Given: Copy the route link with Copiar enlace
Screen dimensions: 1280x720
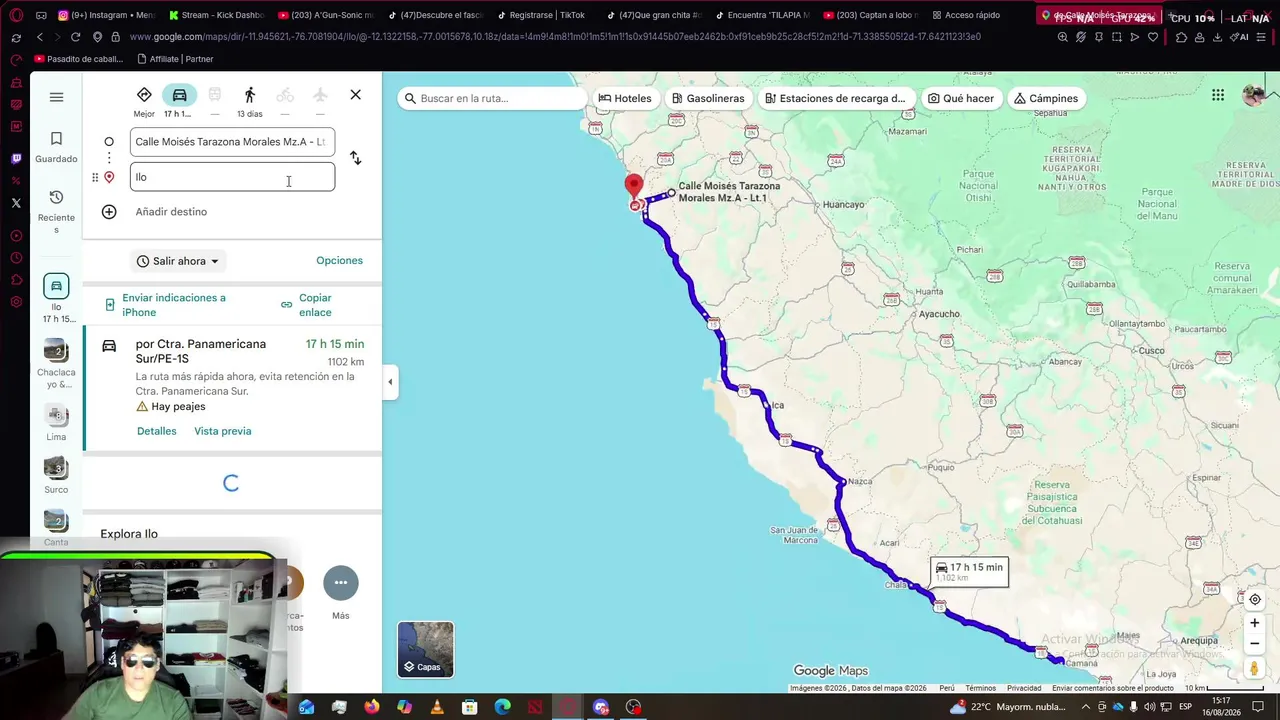Looking at the screenshot, I should (x=307, y=305).
